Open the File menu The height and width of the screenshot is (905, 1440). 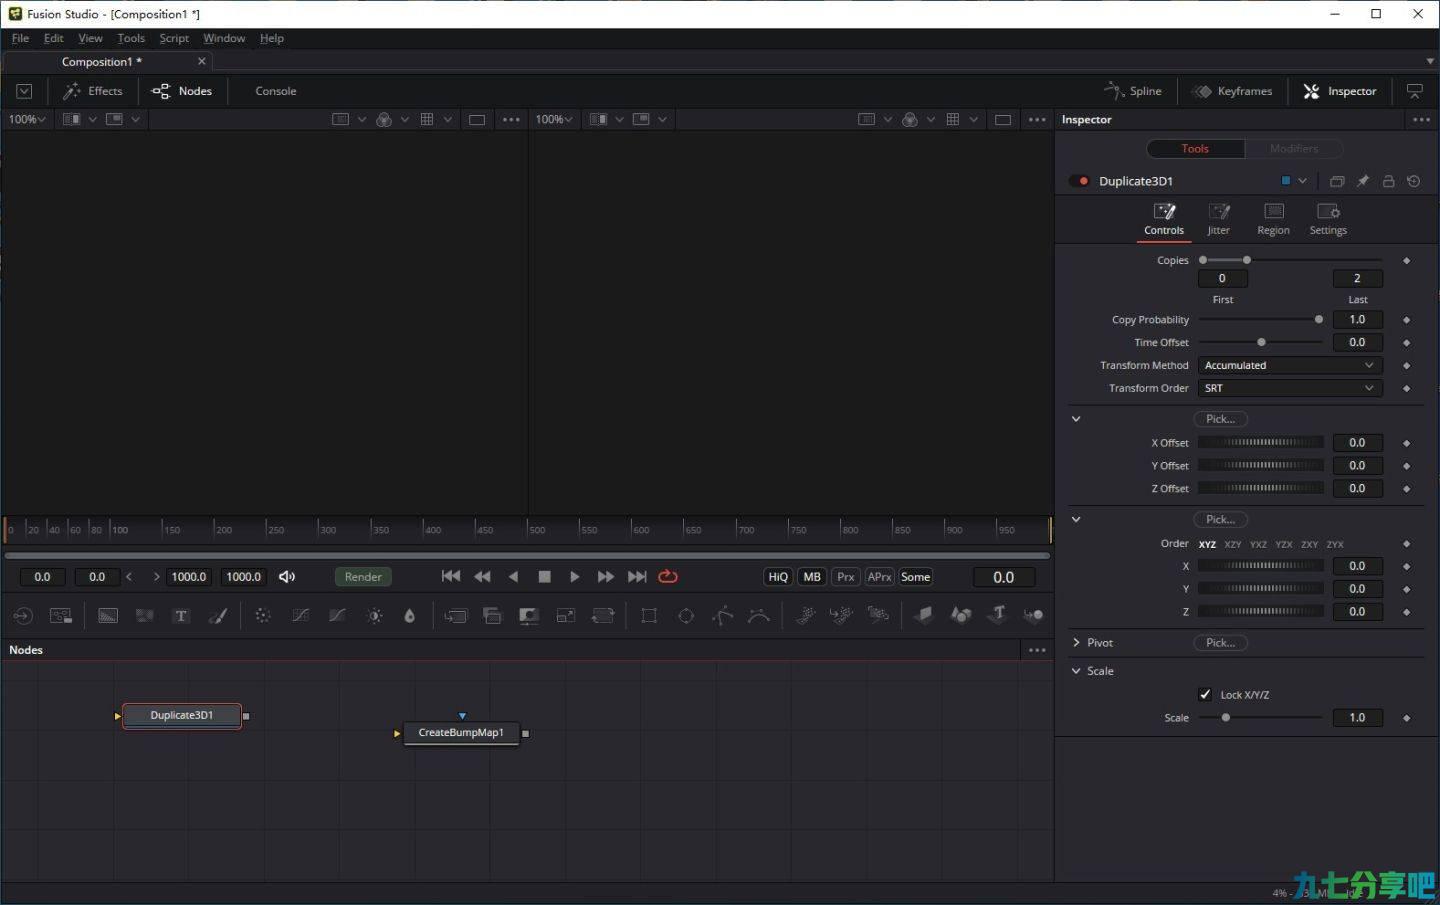tap(20, 38)
